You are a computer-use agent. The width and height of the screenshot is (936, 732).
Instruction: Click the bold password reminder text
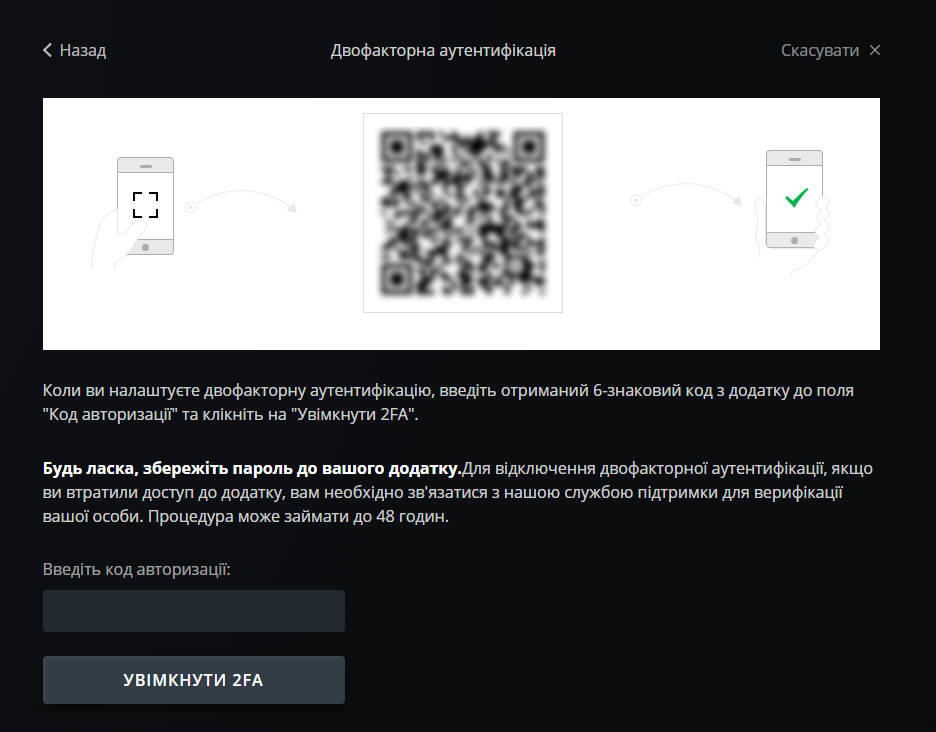pyautogui.click(x=252, y=468)
